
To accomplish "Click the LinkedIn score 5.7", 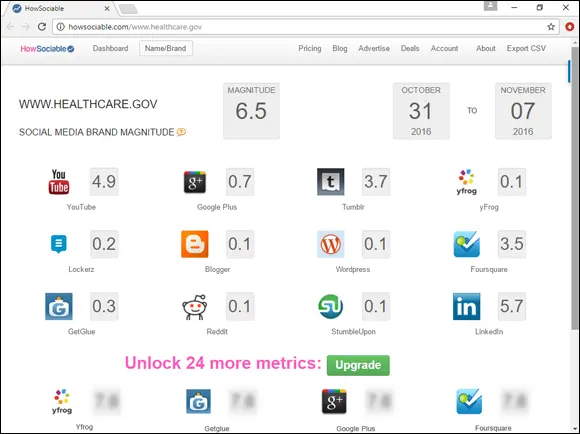I will (512, 306).
